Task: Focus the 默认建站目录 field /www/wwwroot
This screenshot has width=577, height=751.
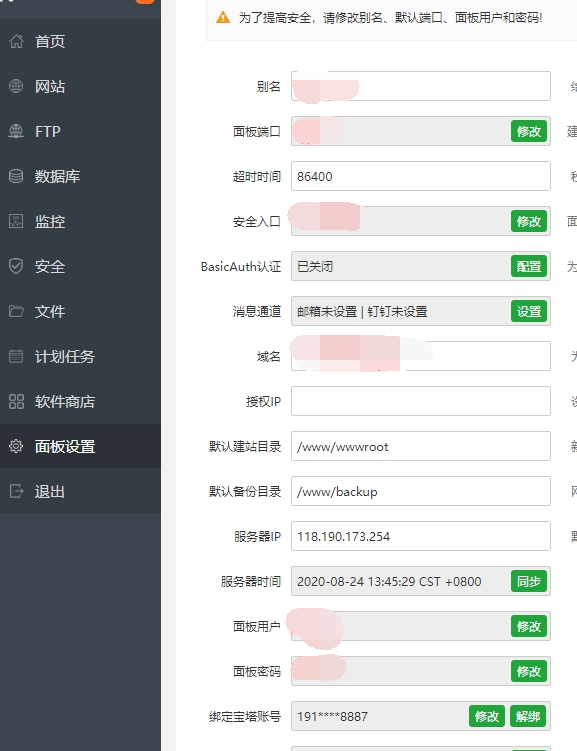Action: [421, 446]
